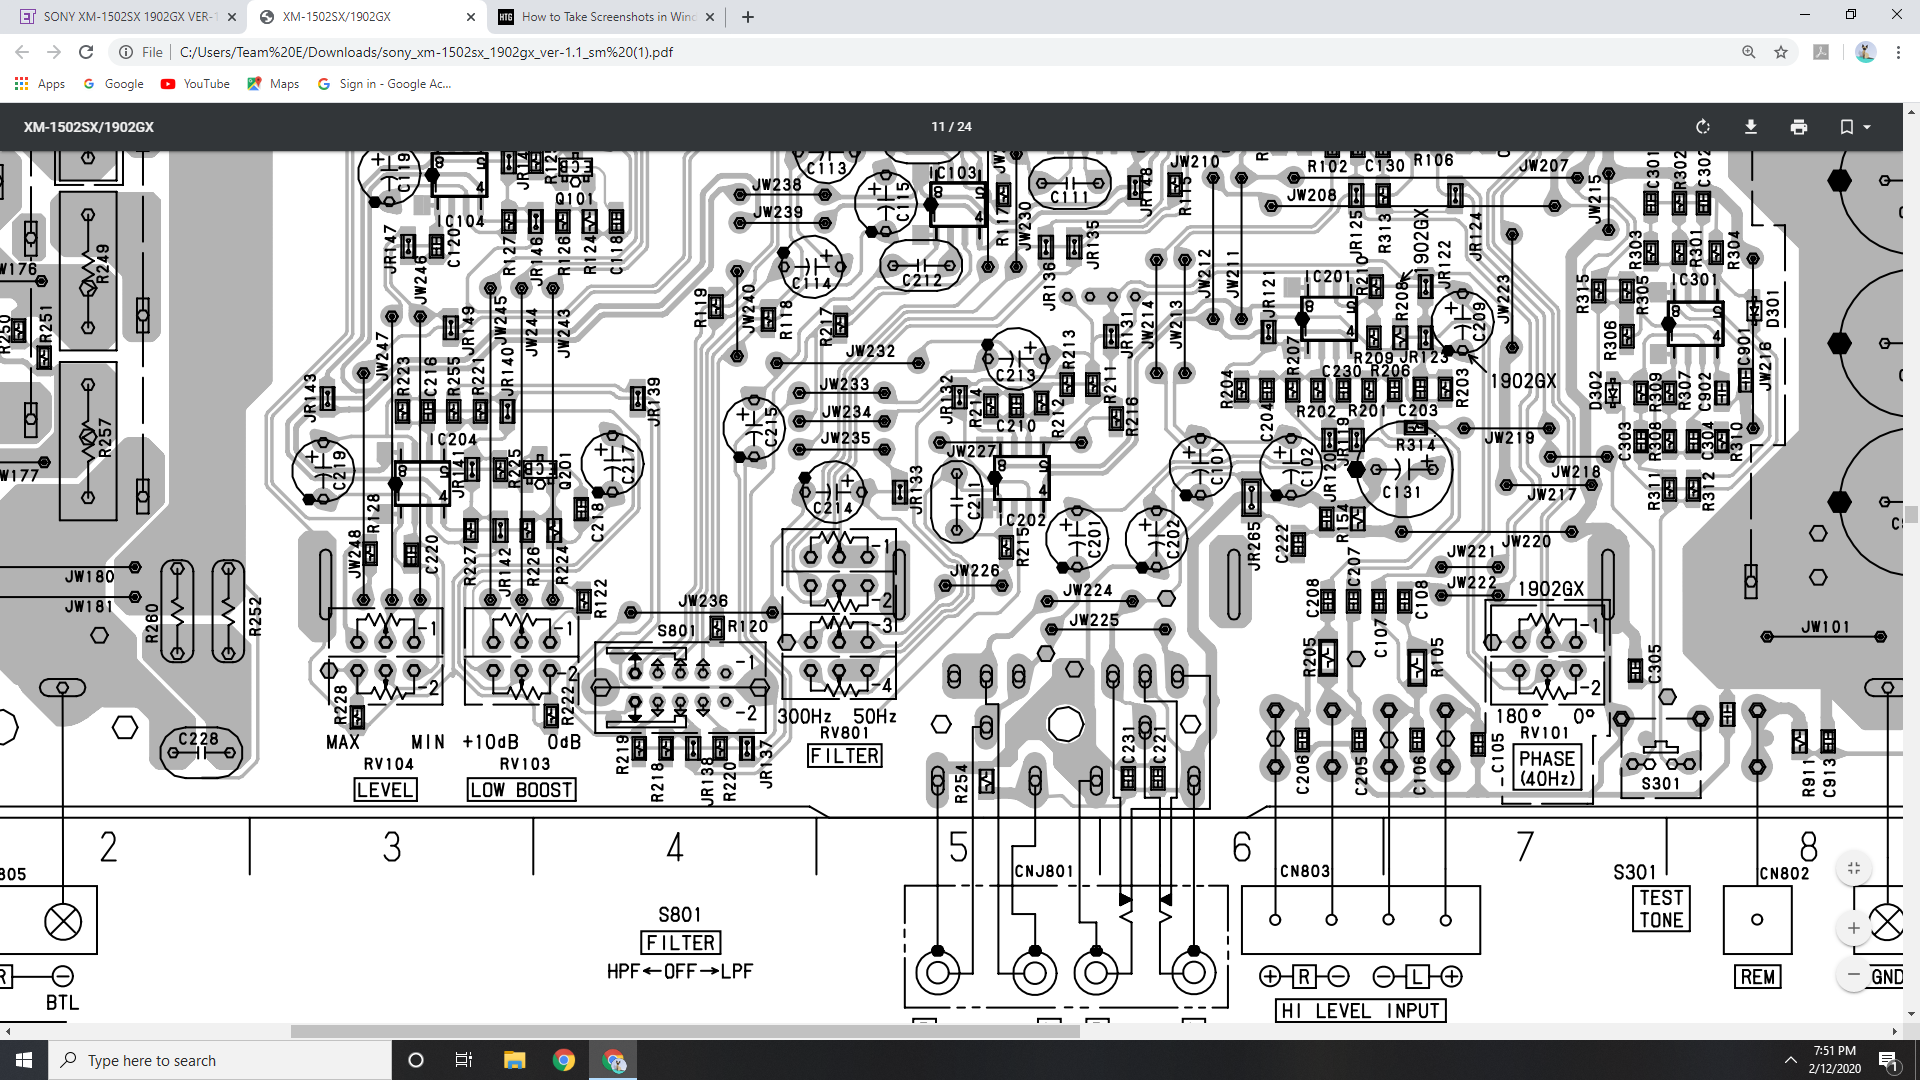Click the Type here to search box
Viewport: 1920px width, 1080px height.
[220, 1060]
